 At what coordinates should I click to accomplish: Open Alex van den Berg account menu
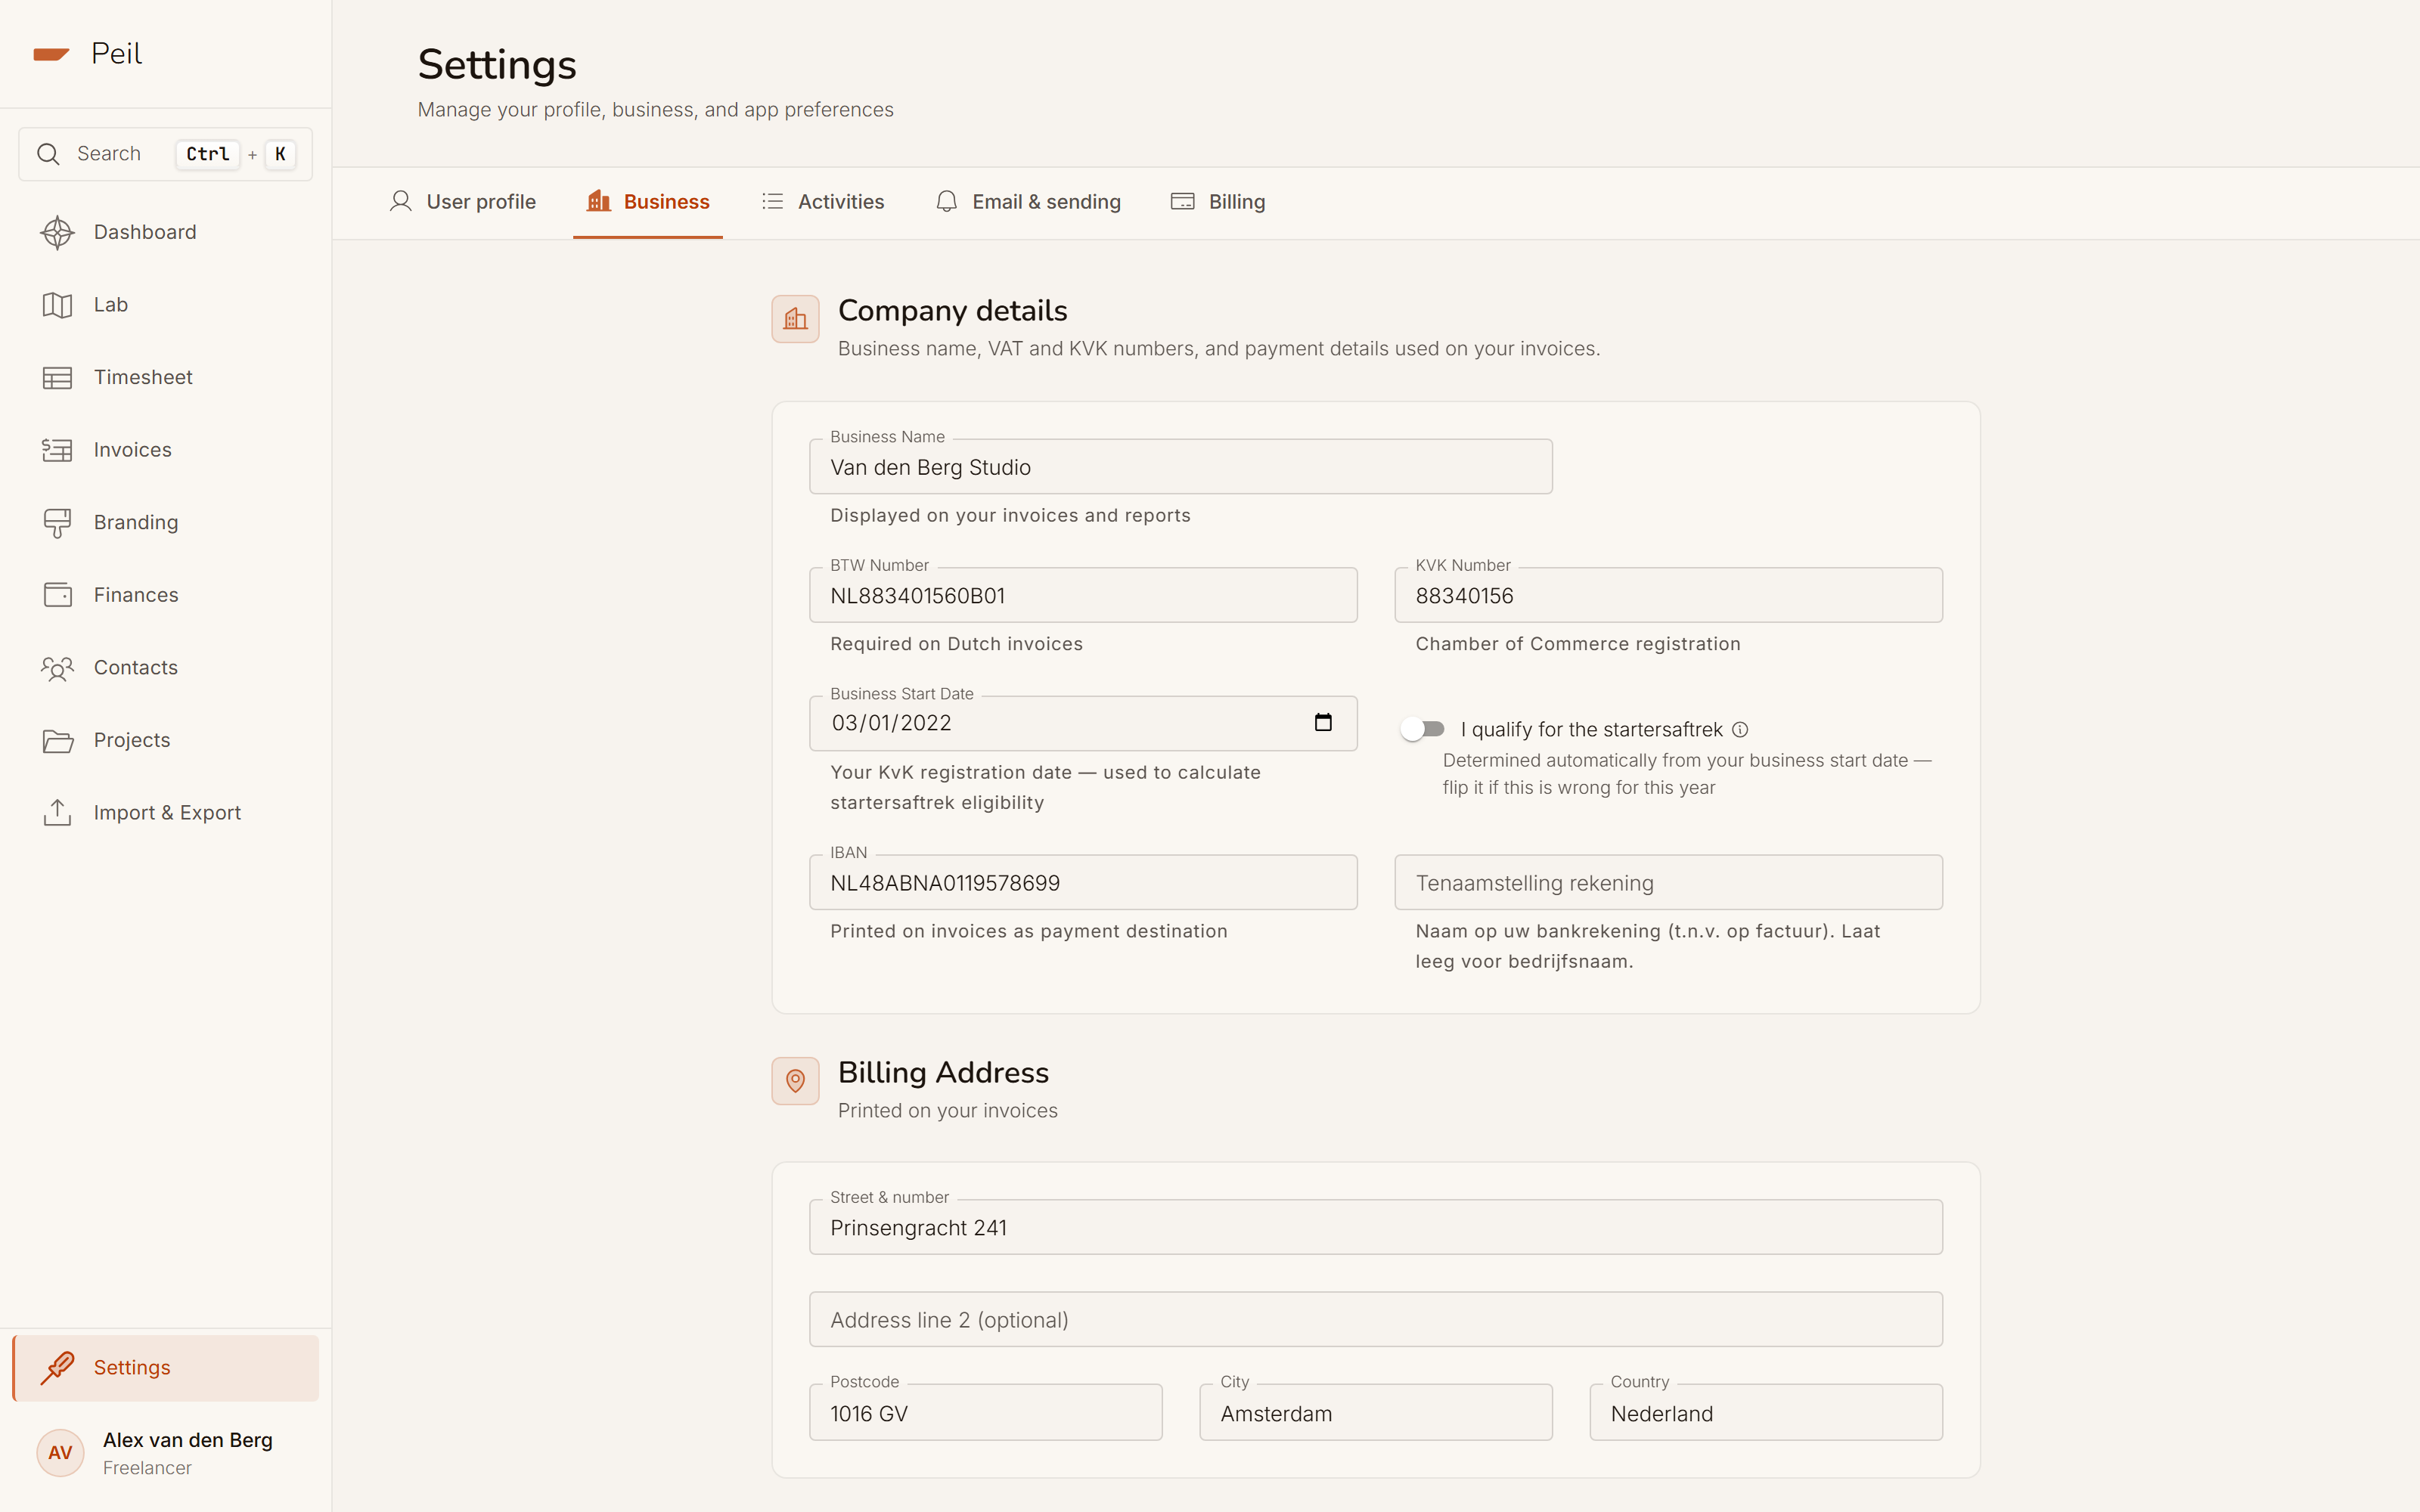tap(166, 1453)
